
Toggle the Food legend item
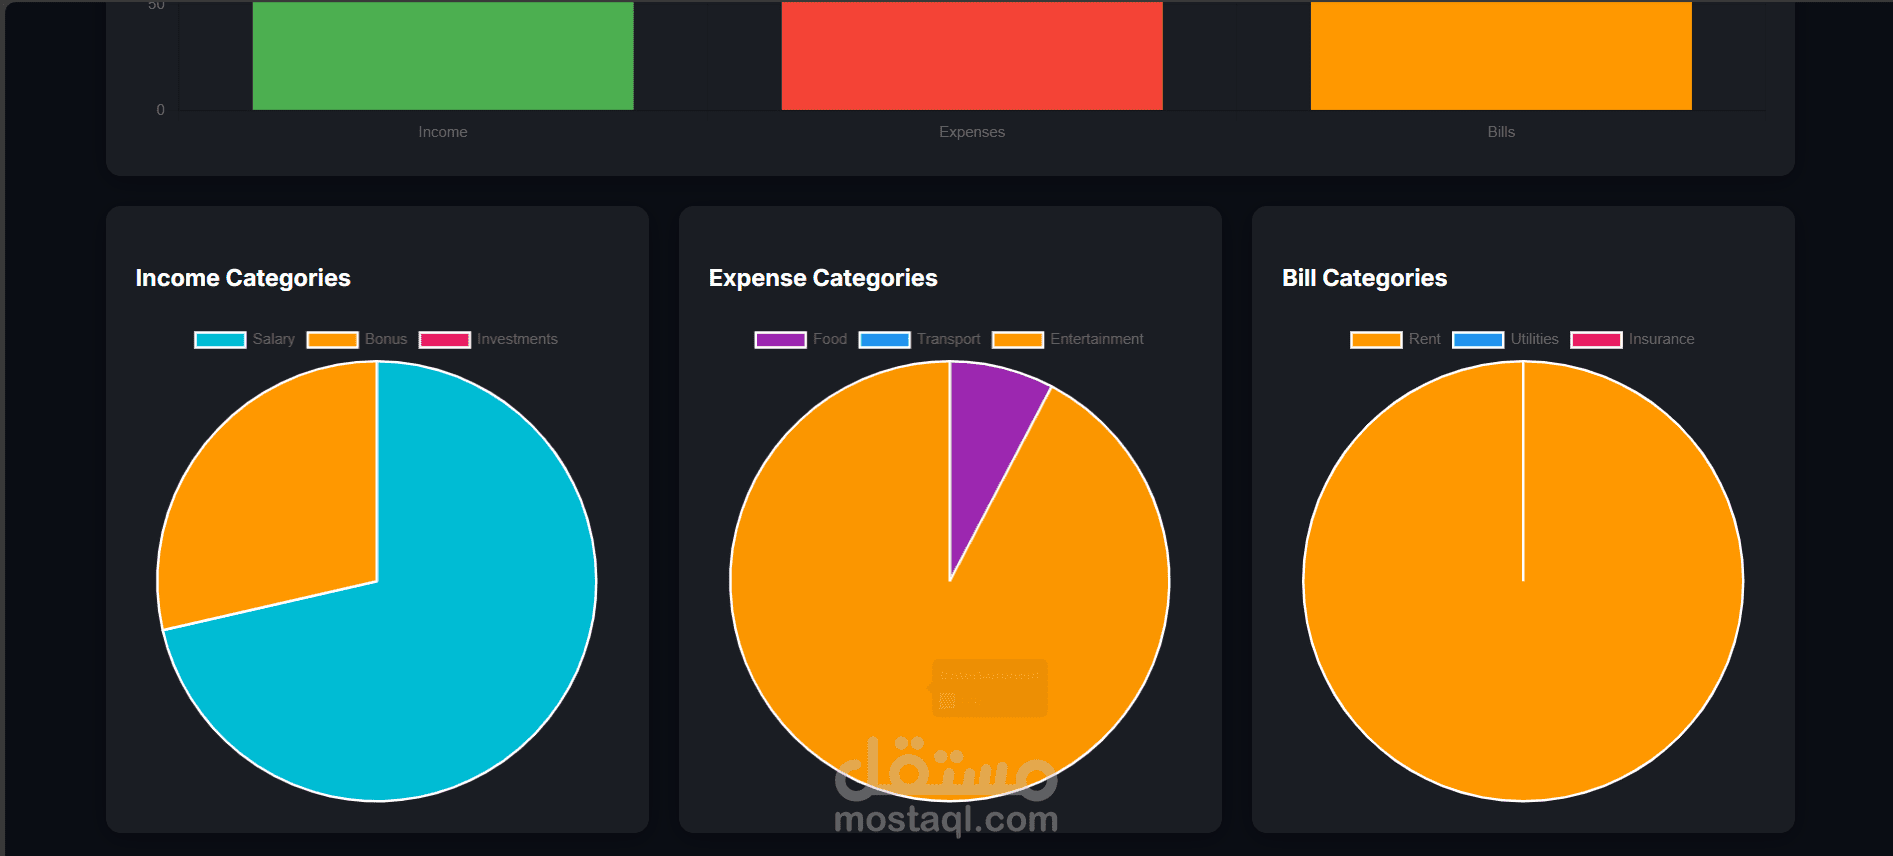click(801, 339)
